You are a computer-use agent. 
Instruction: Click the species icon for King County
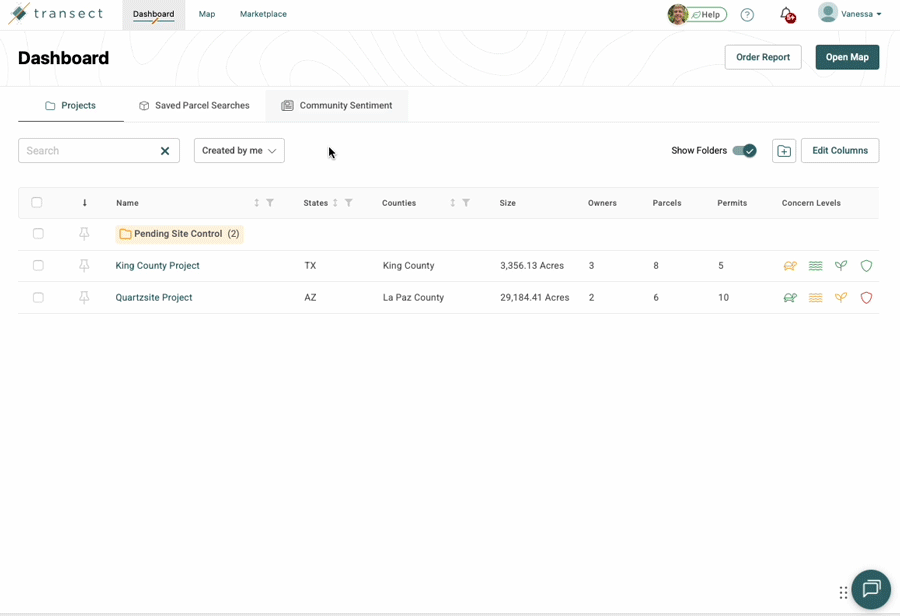790,265
